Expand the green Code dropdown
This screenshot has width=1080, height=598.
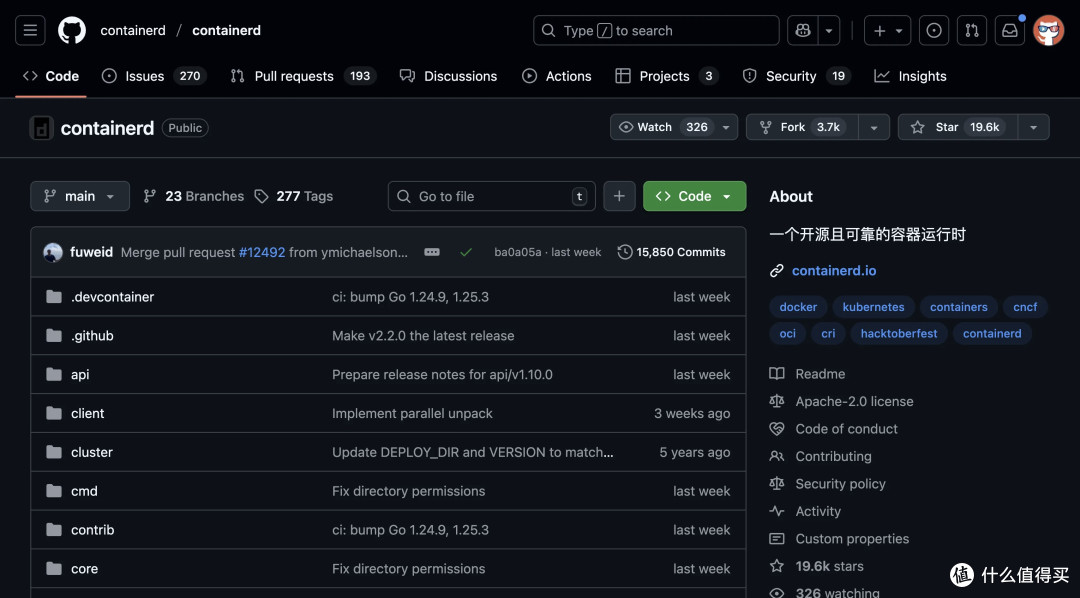(694, 196)
